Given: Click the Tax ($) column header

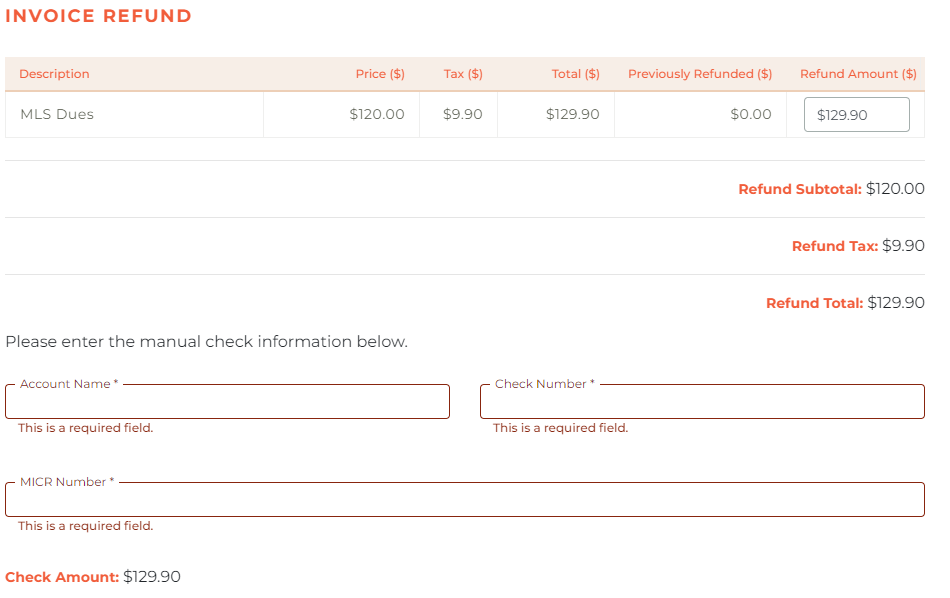Looking at the screenshot, I should click(463, 74).
